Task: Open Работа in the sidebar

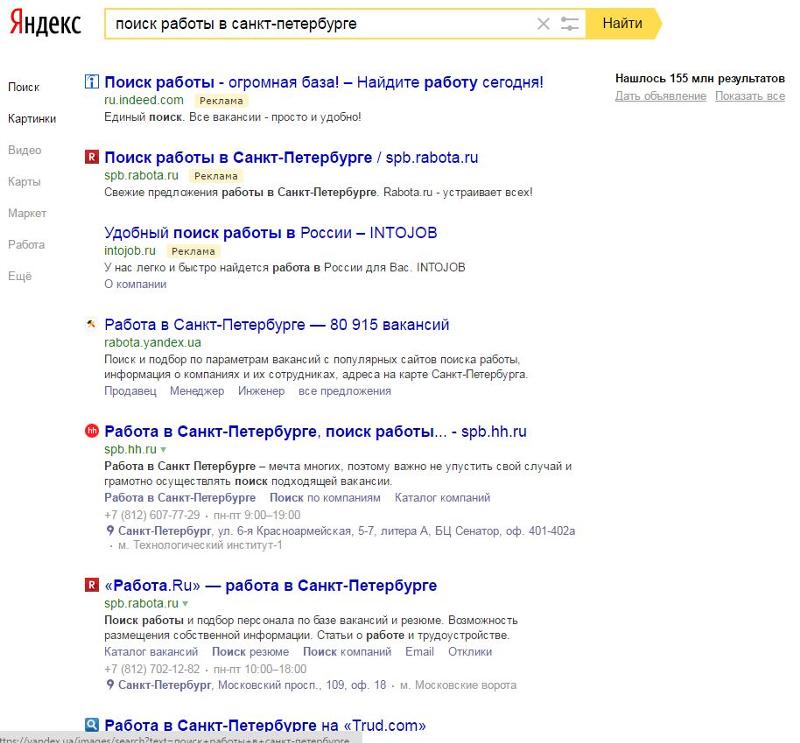Action: (26, 245)
